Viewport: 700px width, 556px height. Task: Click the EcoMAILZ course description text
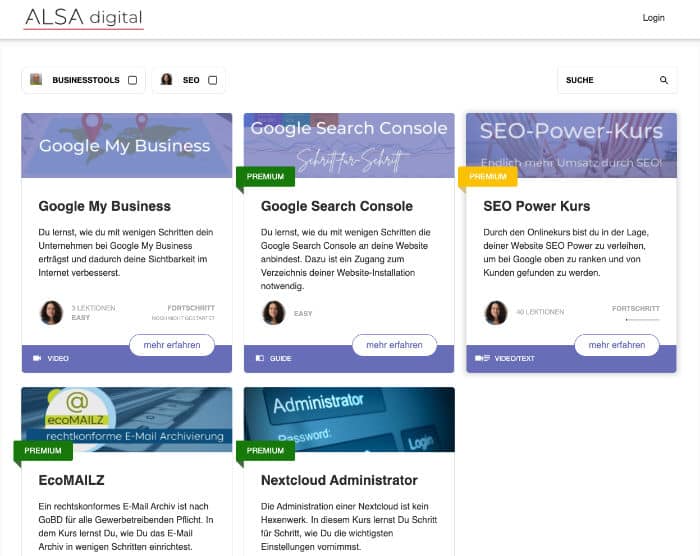click(x=126, y=527)
